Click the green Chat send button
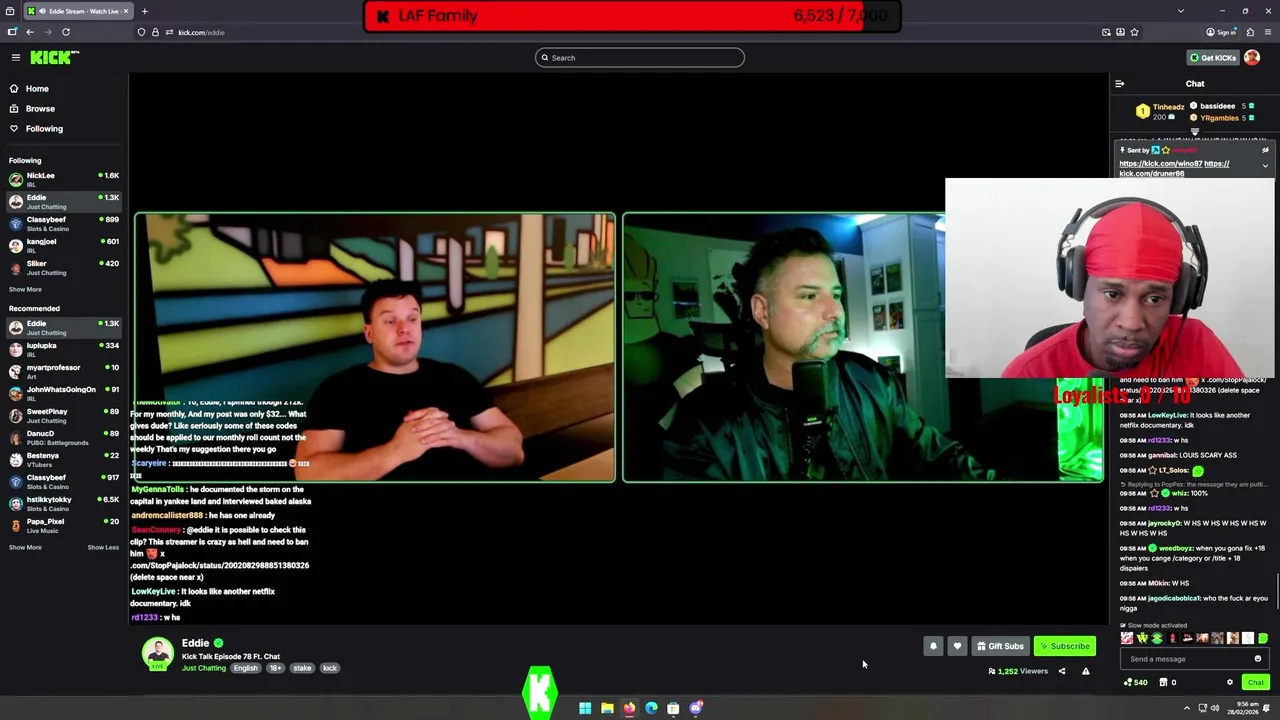The height and width of the screenshot is (720, 1280). pyautogui.click(x=1256, y=682)
